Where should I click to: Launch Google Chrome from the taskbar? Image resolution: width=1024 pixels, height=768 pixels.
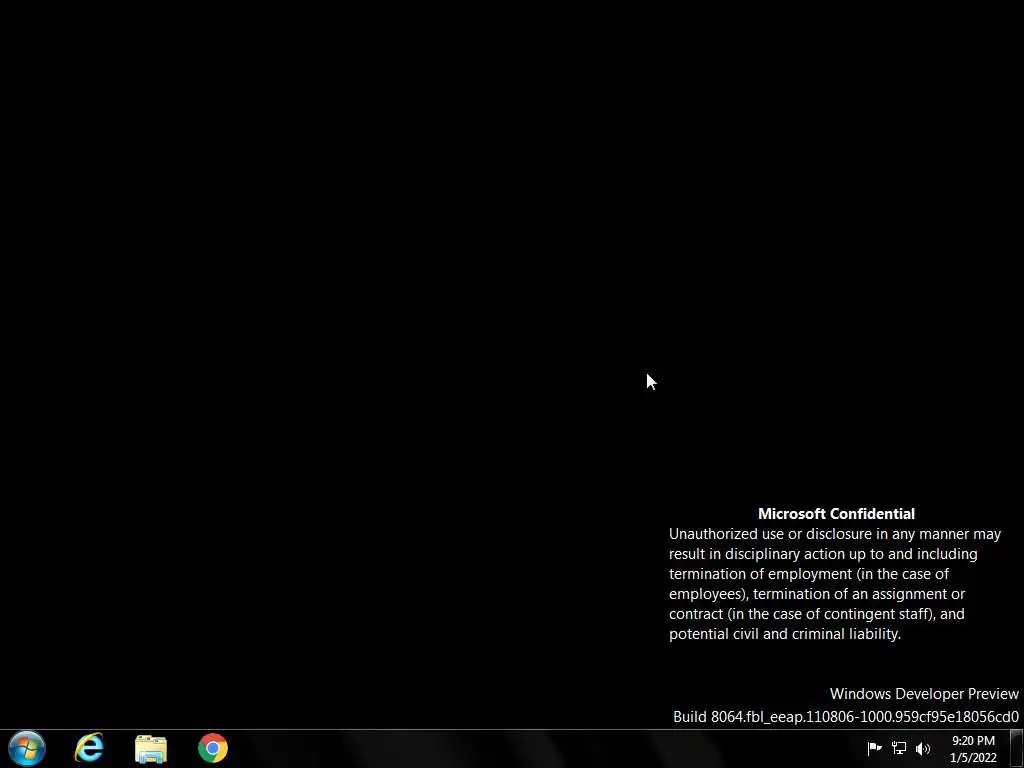(213, 748)
